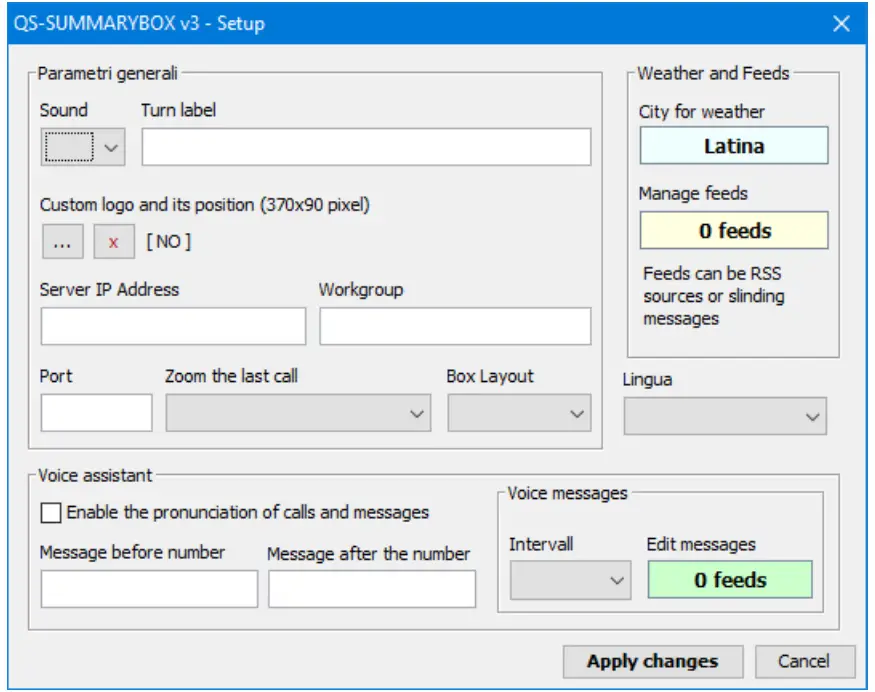The height and width of the screenshot is (692, 875).
Task: Enable pronunciation of calls and messages checkbox
Action: click(x=51, y=513)
